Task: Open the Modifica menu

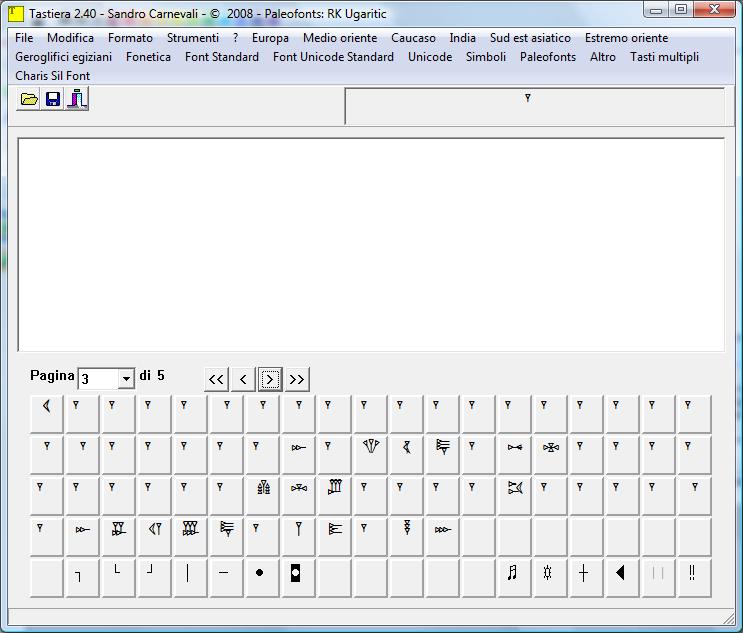Action: pyautogui.click(x=71, y=38)
